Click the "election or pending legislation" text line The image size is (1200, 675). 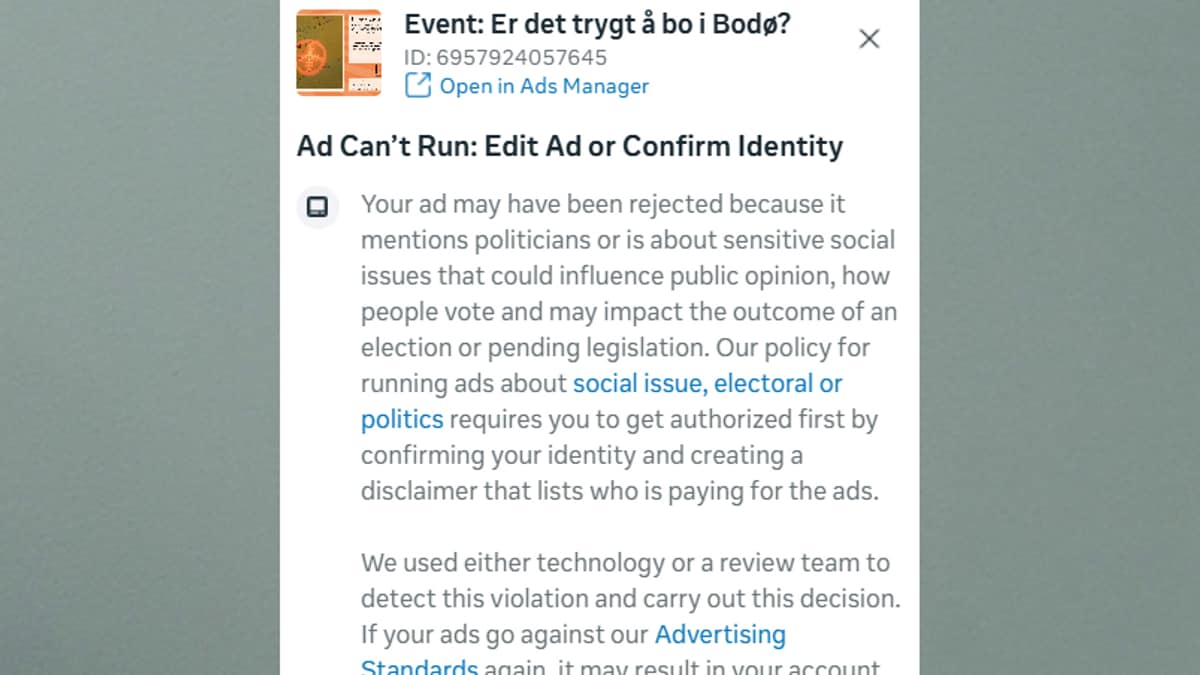click(615, 348)
